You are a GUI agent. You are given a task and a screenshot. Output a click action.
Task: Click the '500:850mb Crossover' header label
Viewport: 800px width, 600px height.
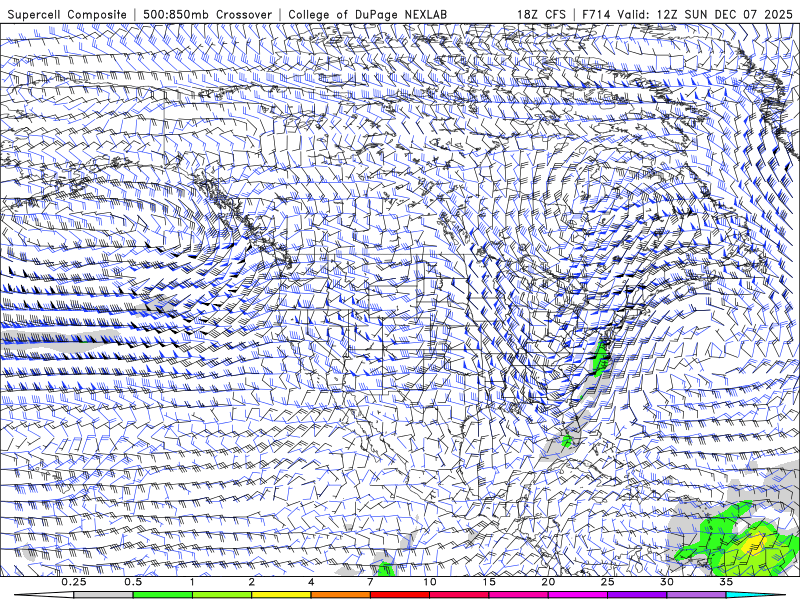(208, 14)
